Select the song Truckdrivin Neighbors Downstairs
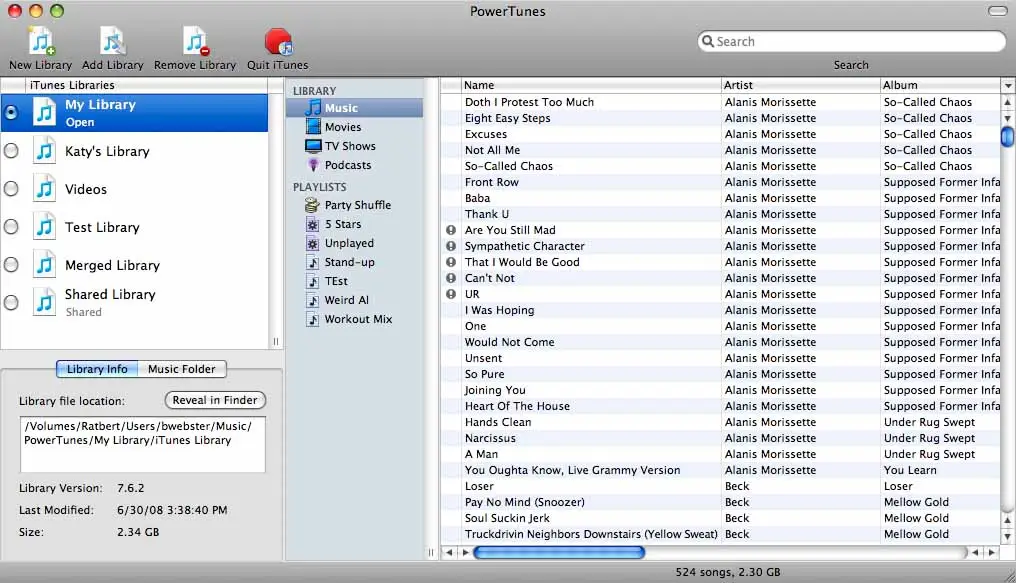 [x=721, y=534]
